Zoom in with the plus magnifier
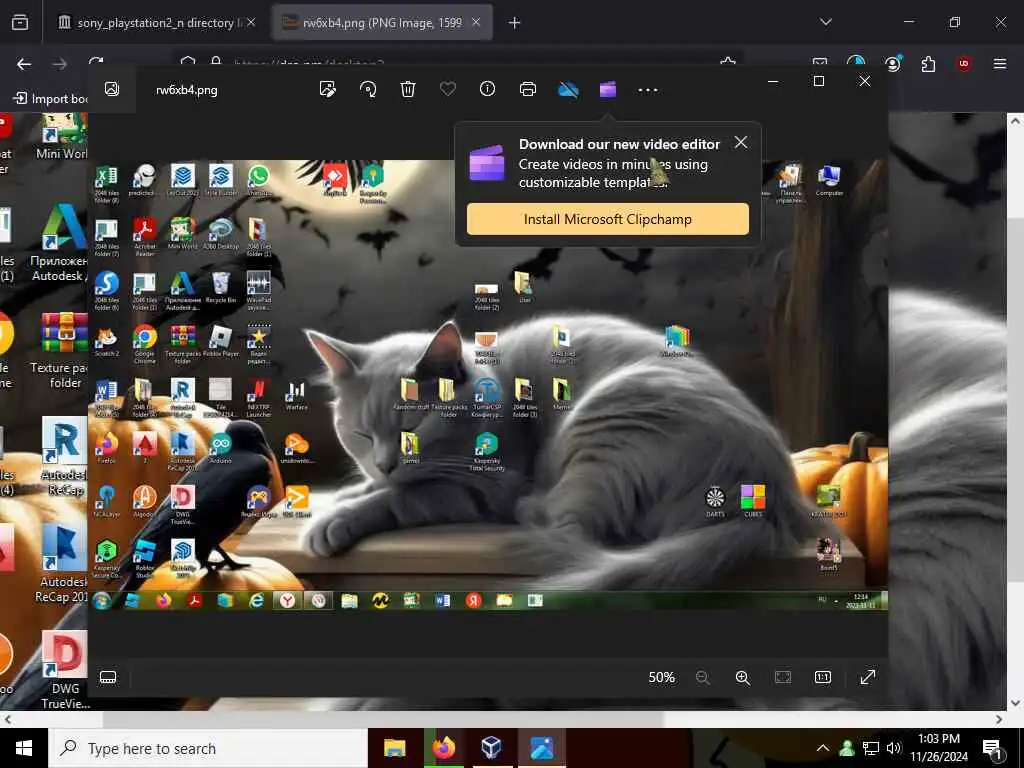This screenshot has height=768, width=1024. 743,678
